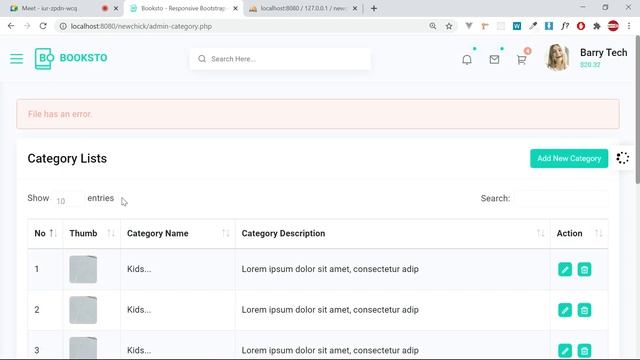The image size is (640, 360).
Task: Open the hamburger sidebar menu
Action: (x=16, y=59)
